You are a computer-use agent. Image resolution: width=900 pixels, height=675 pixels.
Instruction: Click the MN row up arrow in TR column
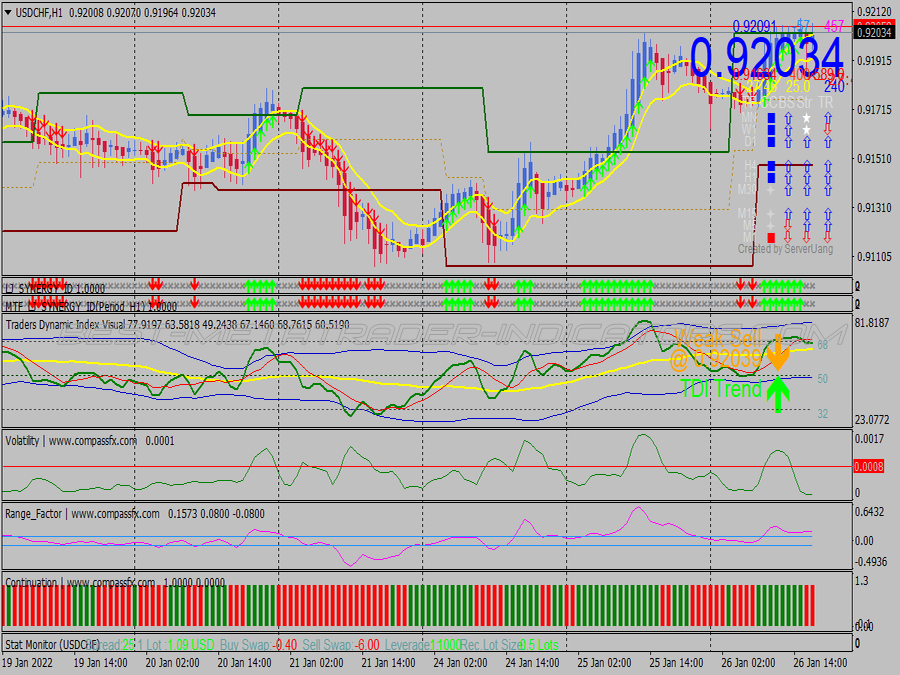point(828,118)
